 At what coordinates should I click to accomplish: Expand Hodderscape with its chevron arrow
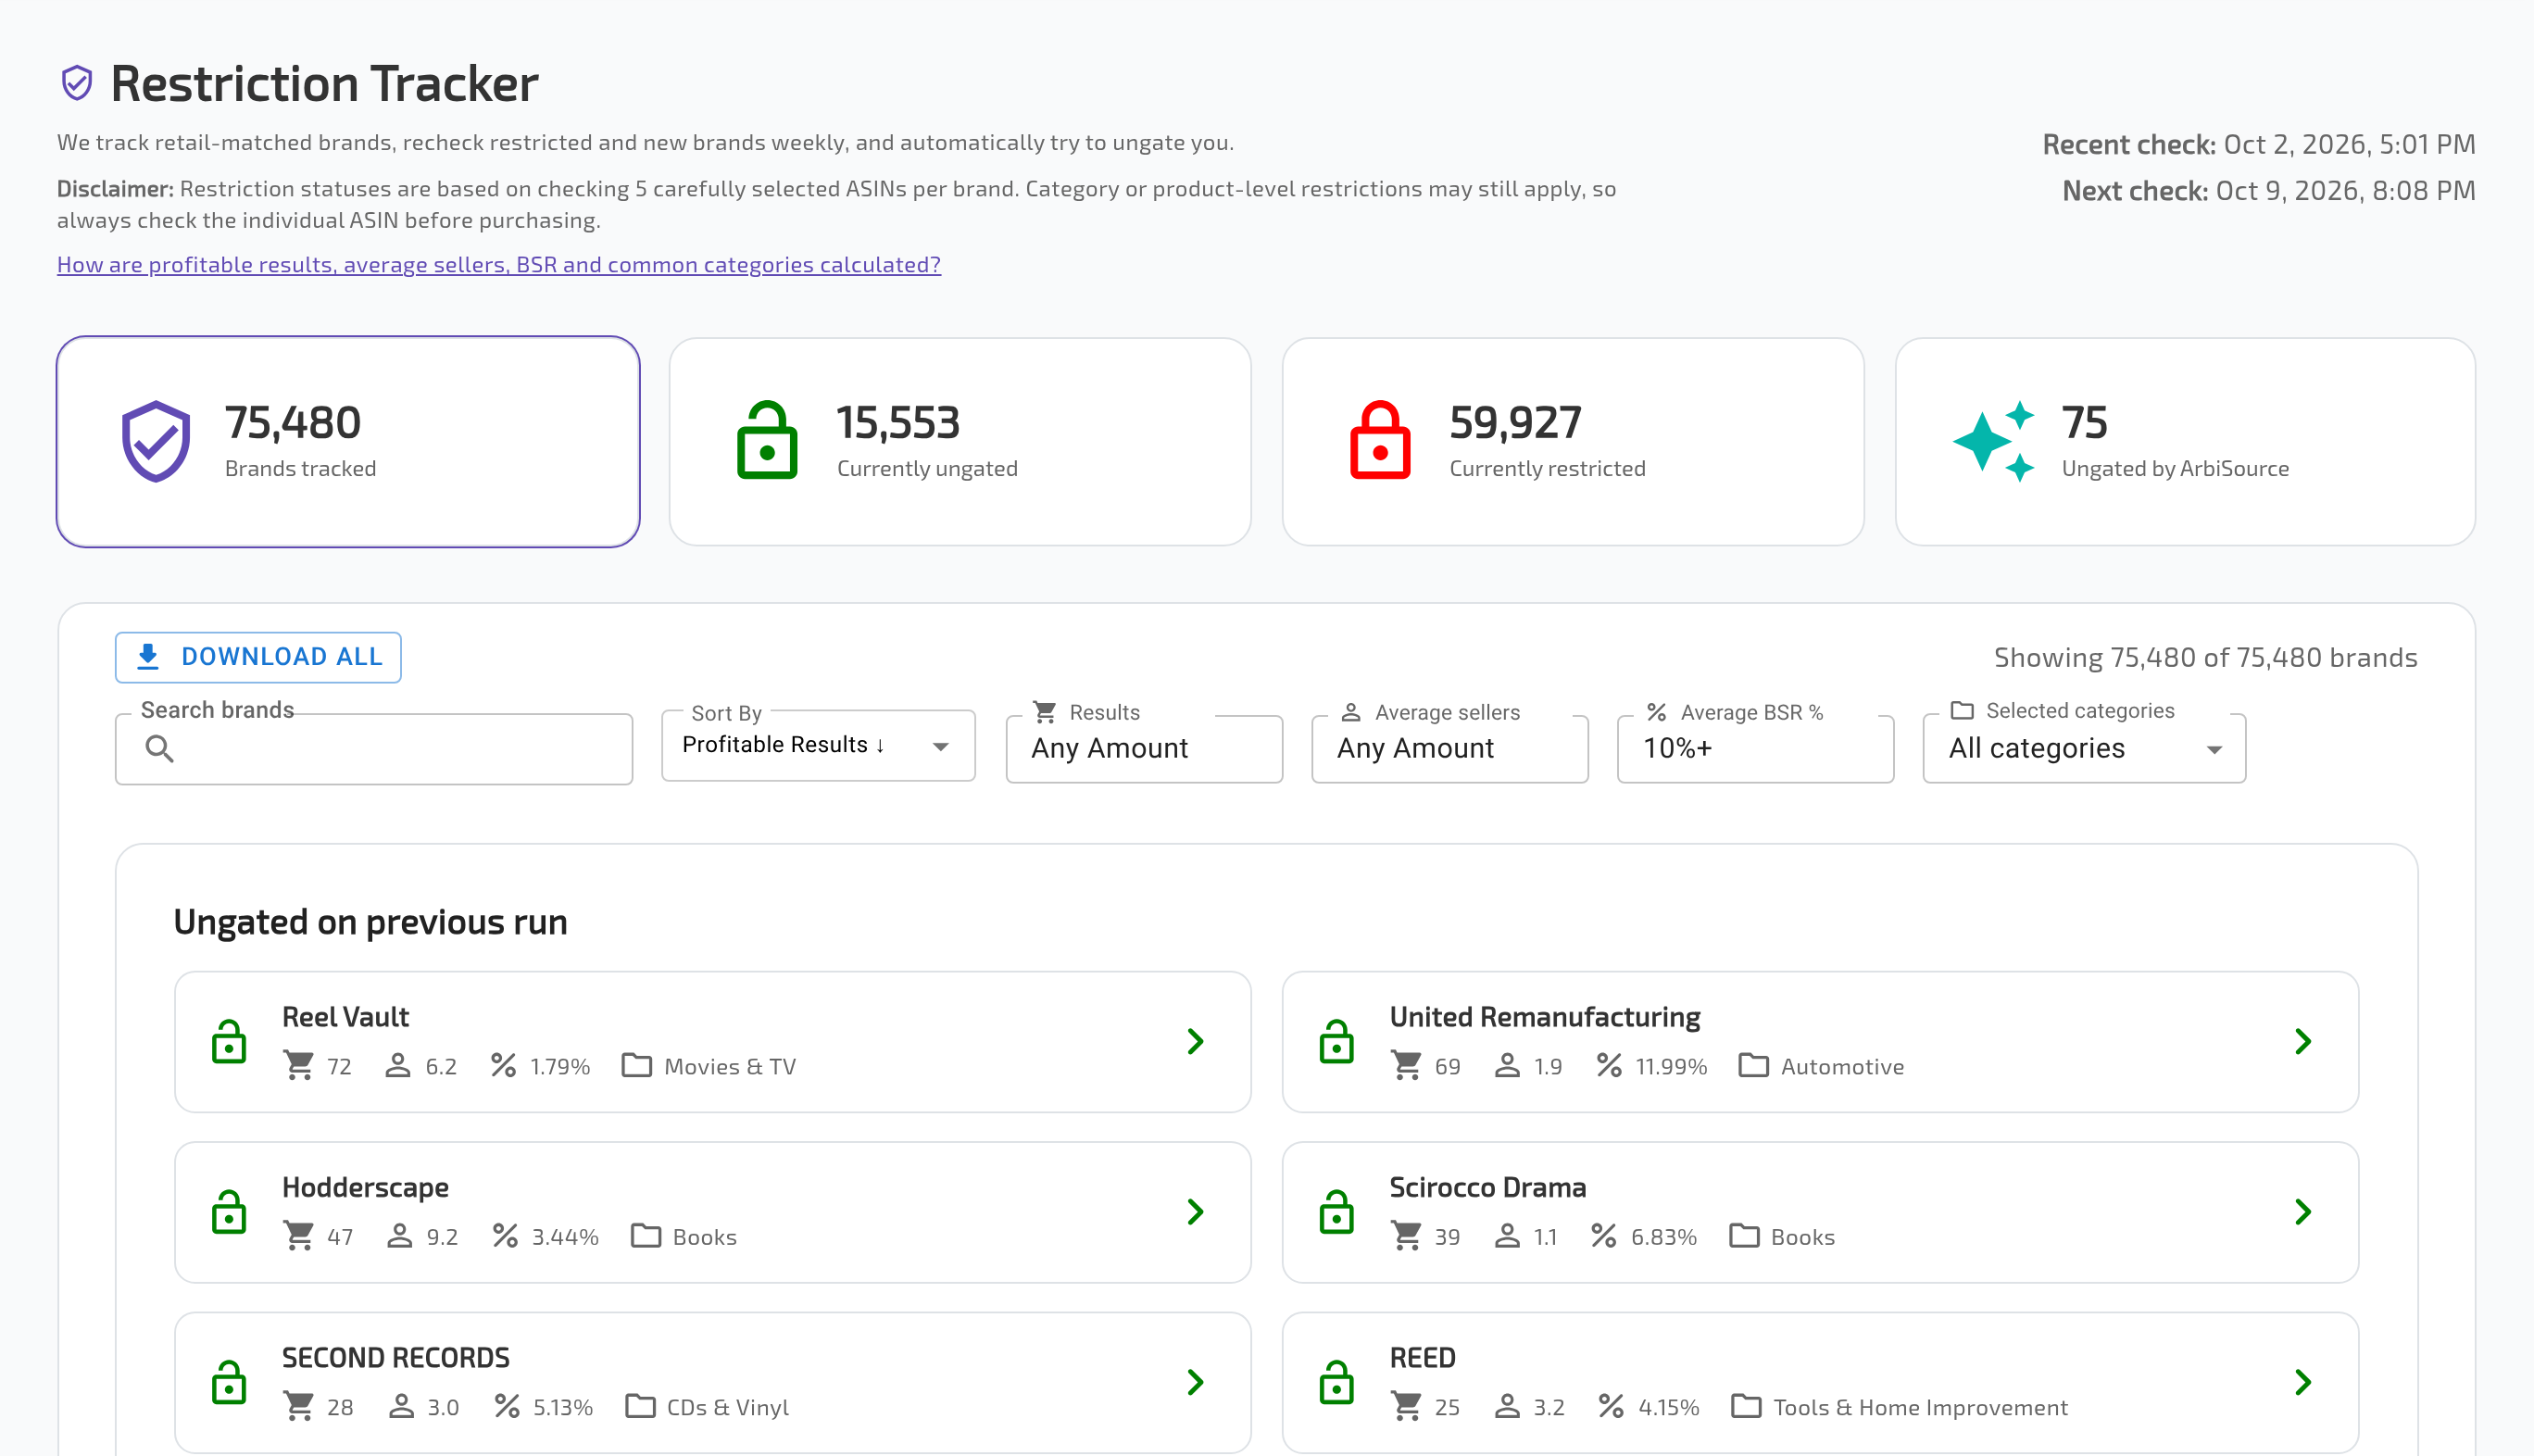click(1195, 1211)
